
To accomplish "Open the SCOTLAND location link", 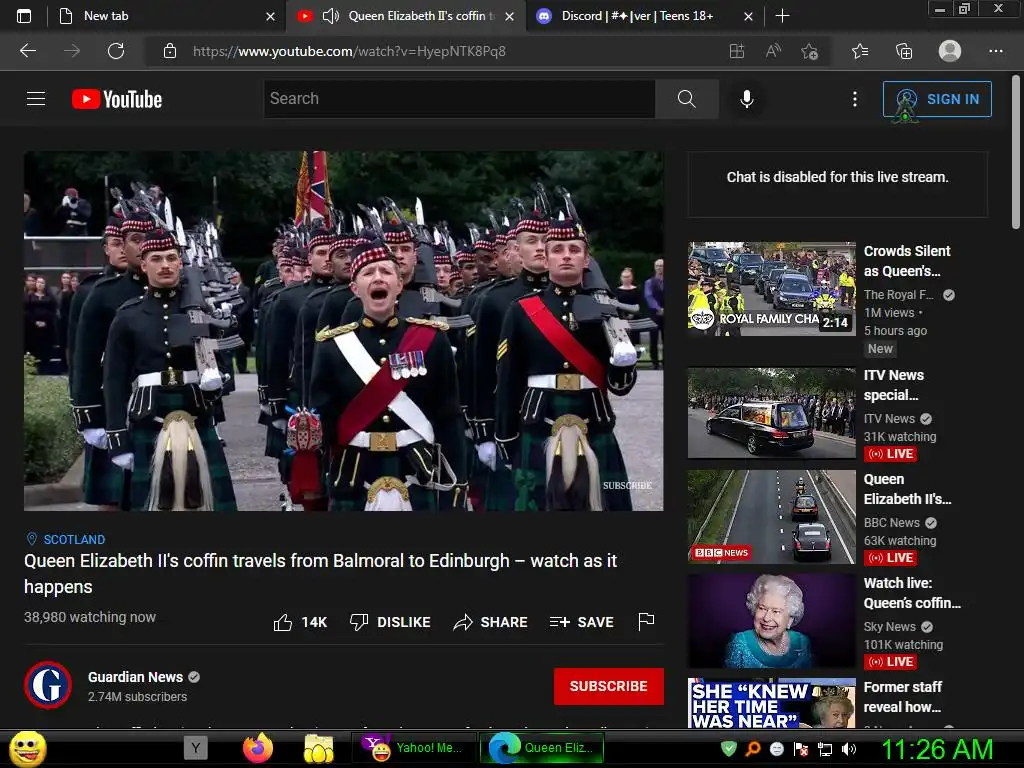I will (74, 539).
